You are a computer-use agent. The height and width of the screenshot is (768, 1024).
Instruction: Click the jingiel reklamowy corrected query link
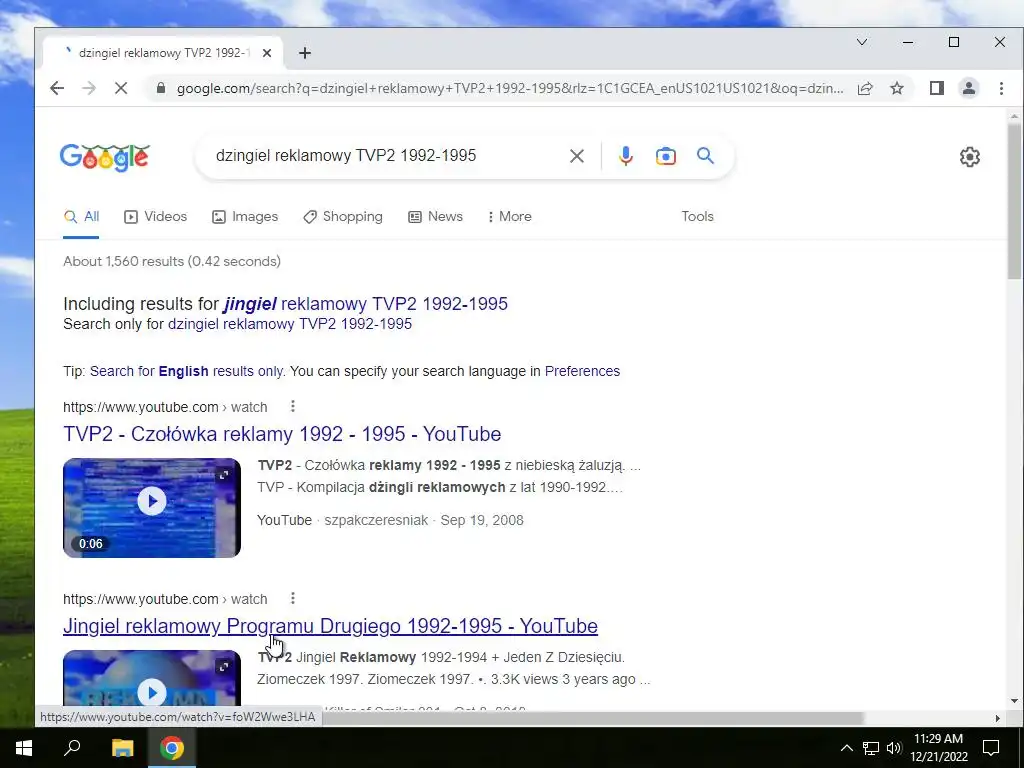366,304
